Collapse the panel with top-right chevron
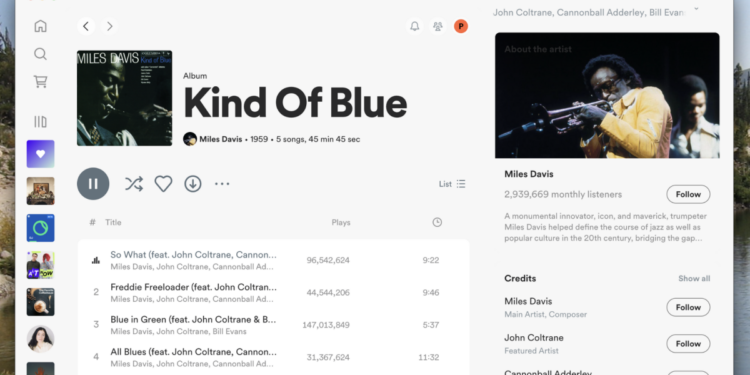The height and width of the screenshot is (375, 750). coord(696,9)
